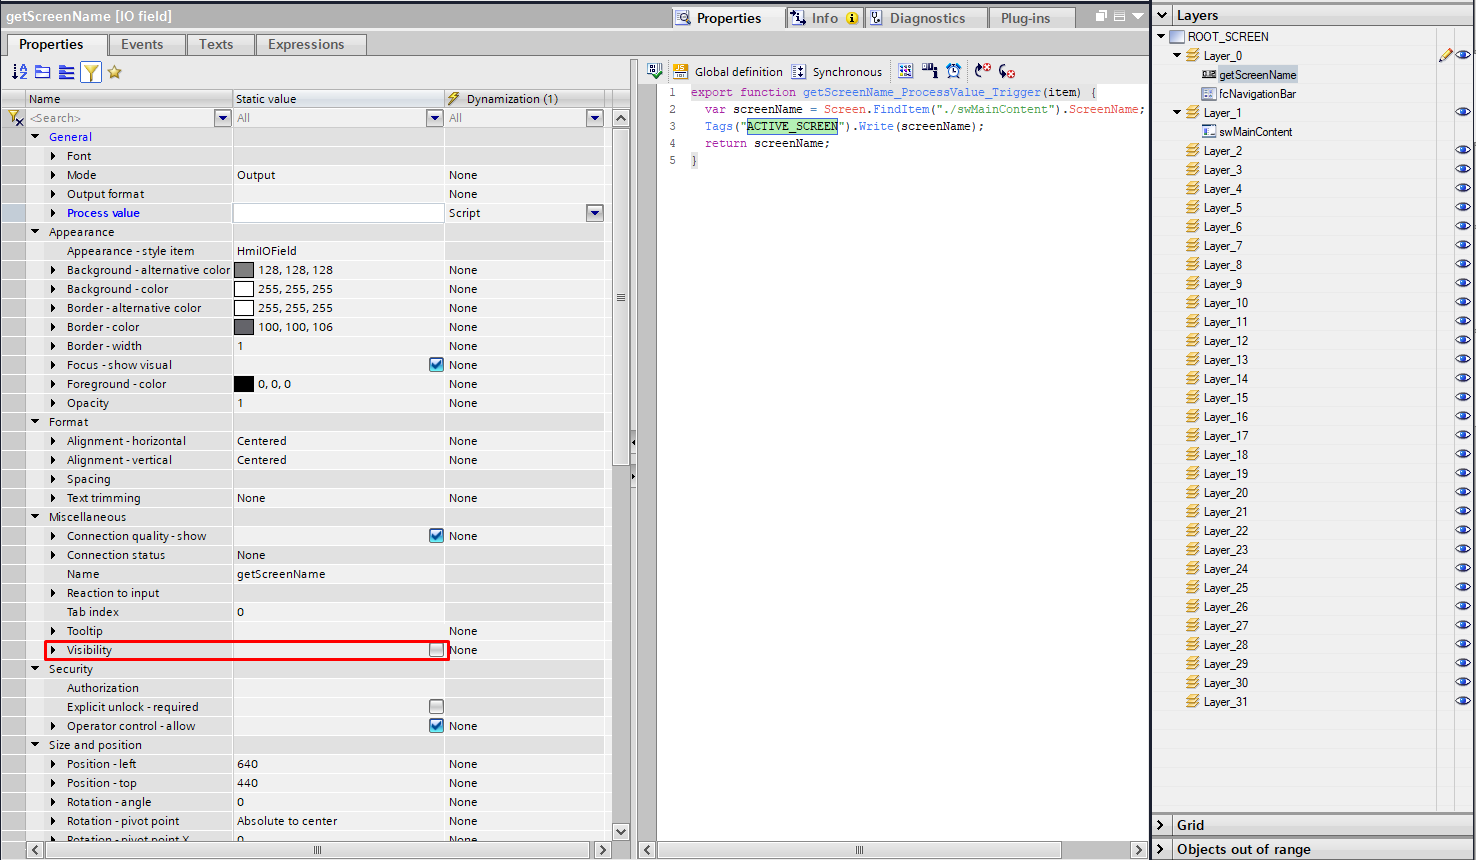1476x860 pixels.
Task: Click the alphabetical sort icon
Action: coord(19,72)
